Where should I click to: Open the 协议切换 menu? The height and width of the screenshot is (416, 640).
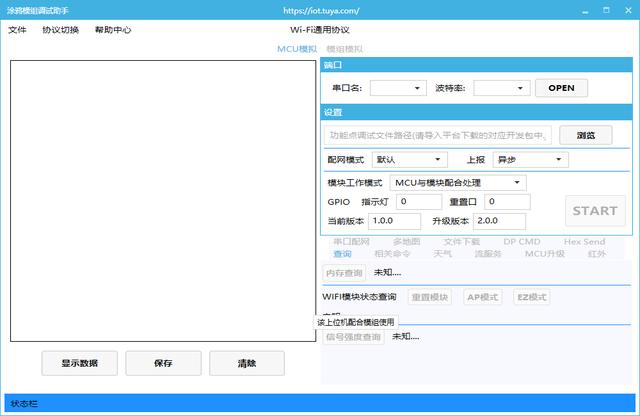pyautogui.click(x=60, y=30)
